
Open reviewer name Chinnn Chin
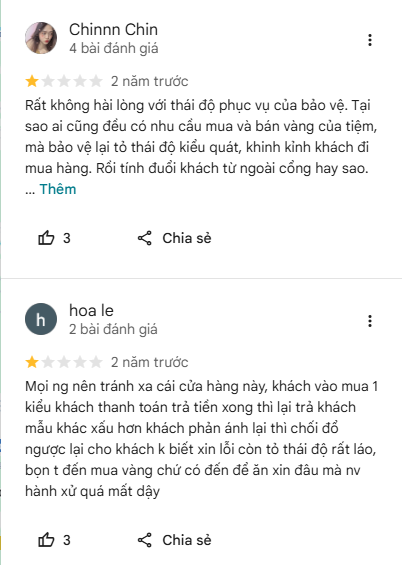[113, 30]
